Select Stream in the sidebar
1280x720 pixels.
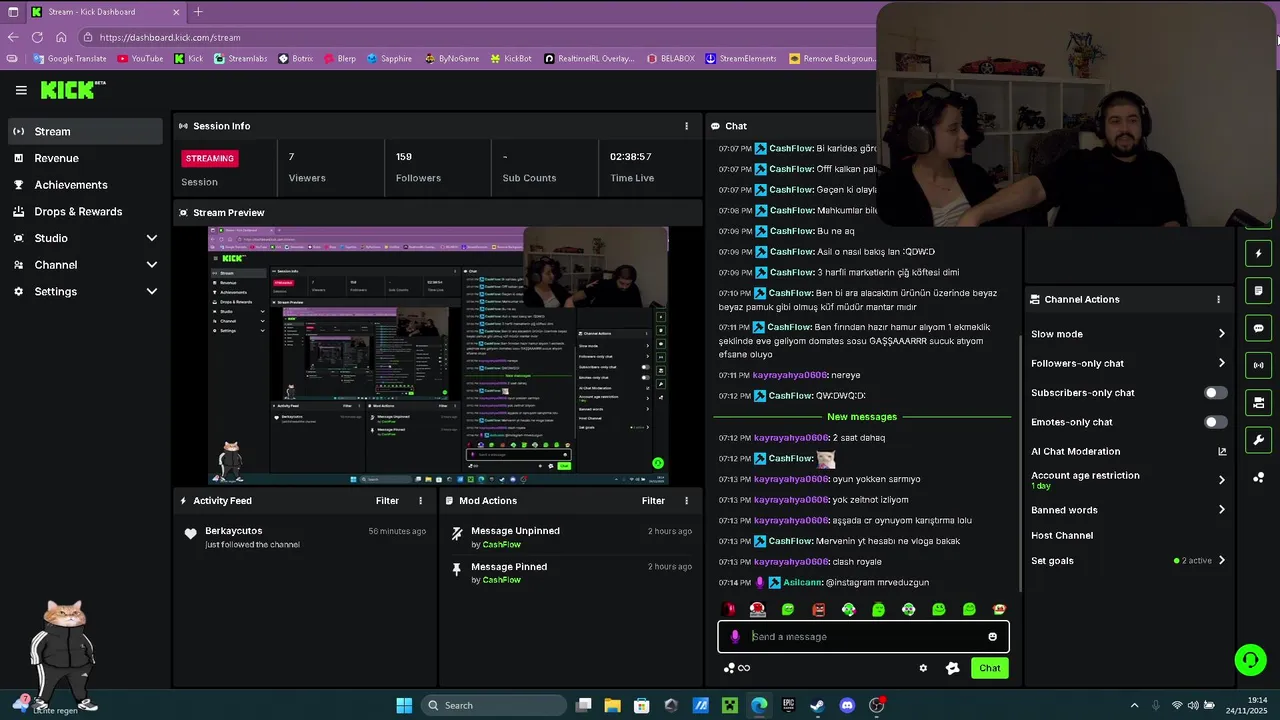pyautogui.click(x=85, y=131)
